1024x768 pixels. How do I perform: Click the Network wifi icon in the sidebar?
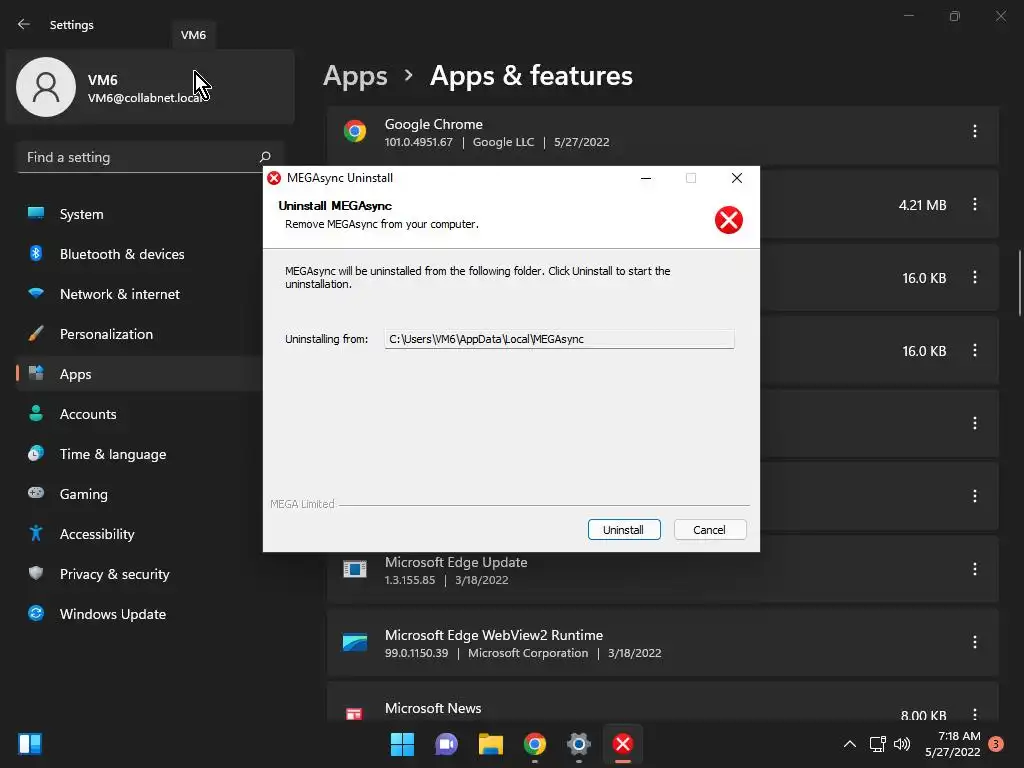[36, 293]
